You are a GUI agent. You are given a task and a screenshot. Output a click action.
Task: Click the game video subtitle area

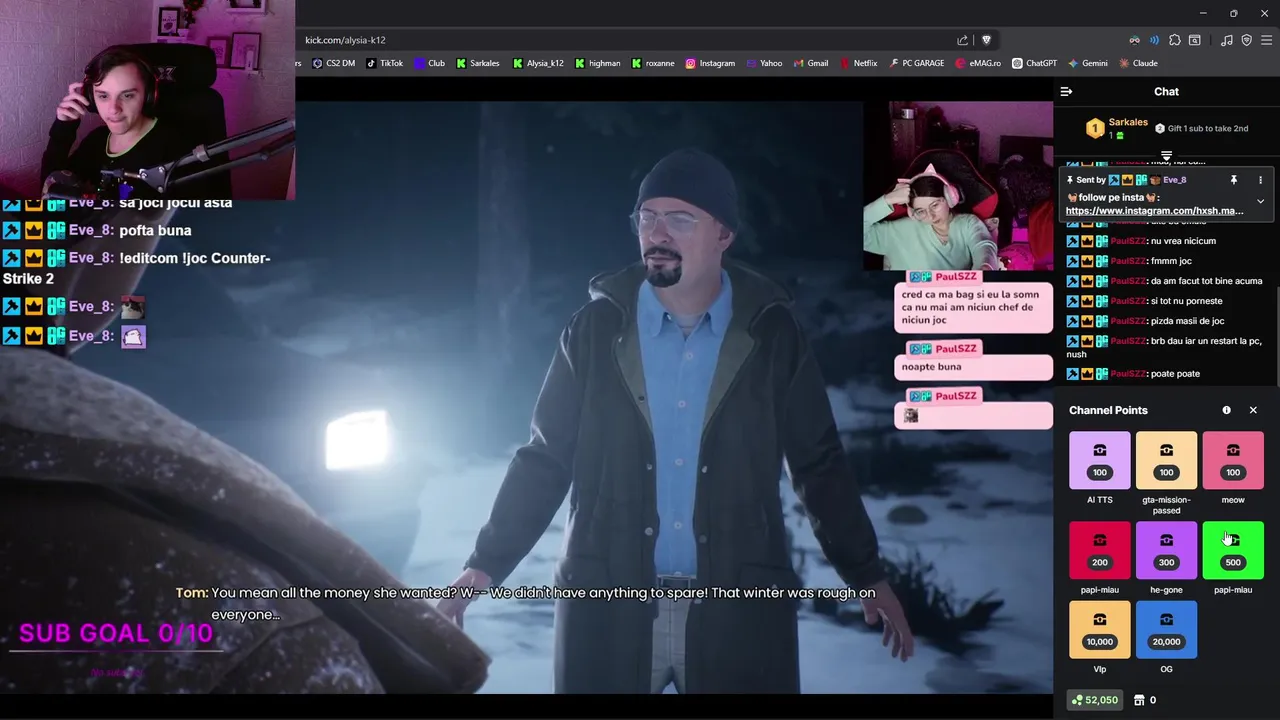[526, 603]
